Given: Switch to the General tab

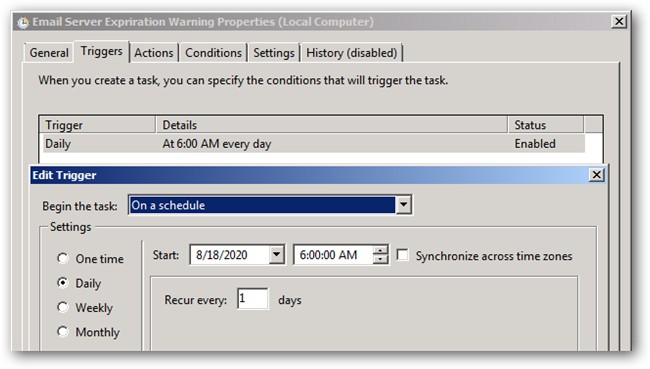Looking at the screenshot, I should pyautogui.click(x=49, y=53).
